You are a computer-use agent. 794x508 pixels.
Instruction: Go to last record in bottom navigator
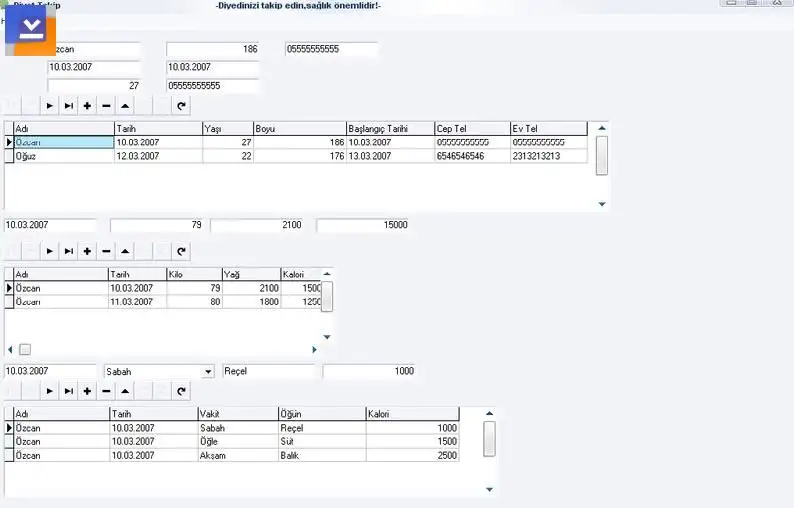tap(68, 391)
